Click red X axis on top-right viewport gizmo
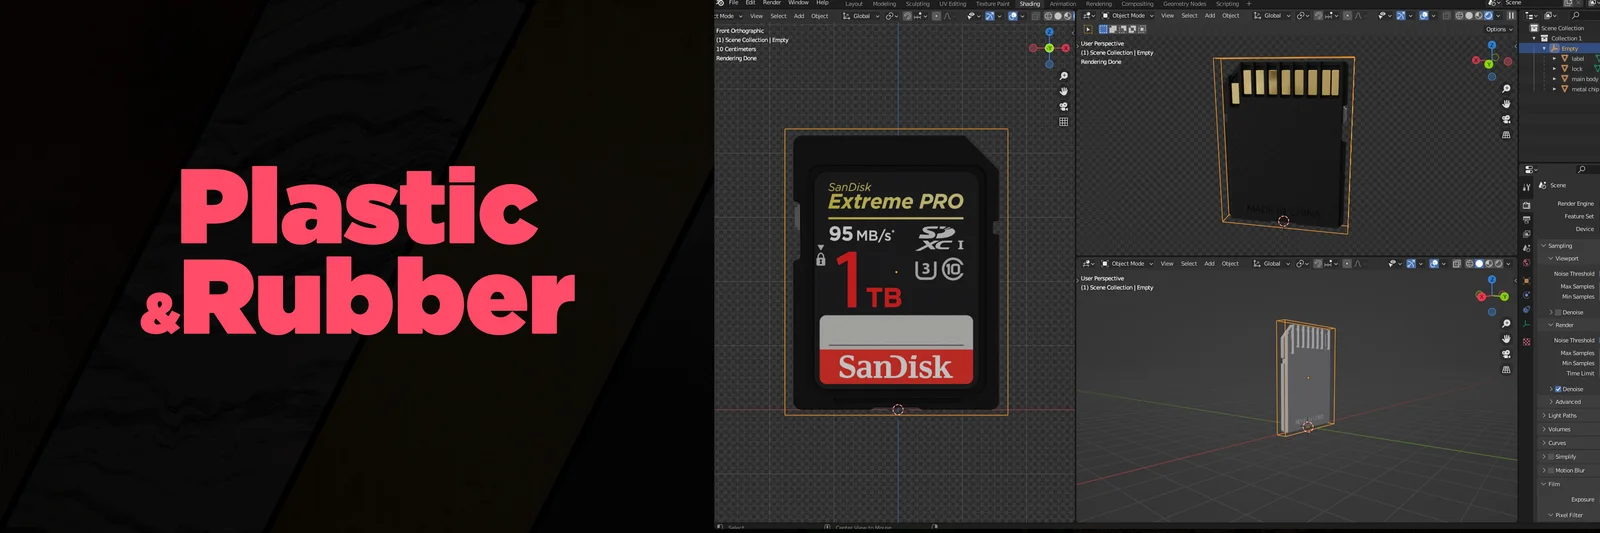Viewport: 1600px width, 533px height. (1476, 60)
